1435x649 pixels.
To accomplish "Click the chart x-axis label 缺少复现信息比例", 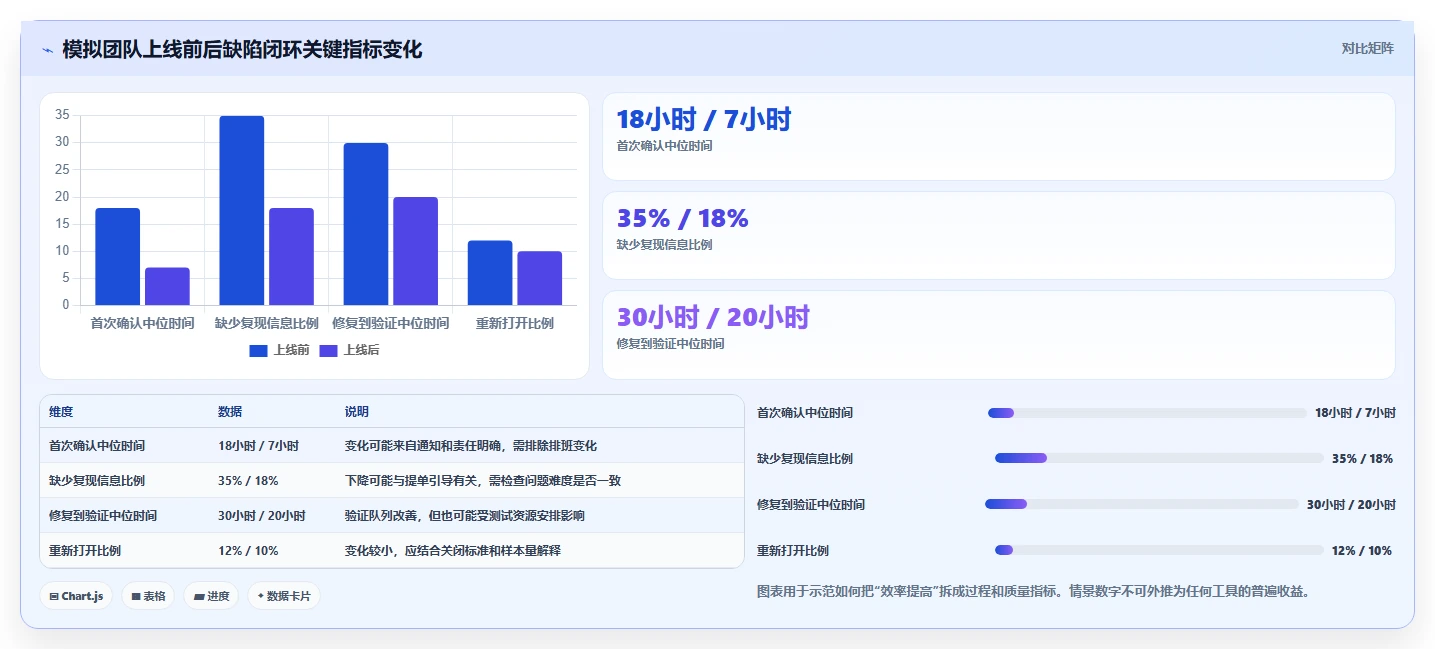I will click(266, 323).
